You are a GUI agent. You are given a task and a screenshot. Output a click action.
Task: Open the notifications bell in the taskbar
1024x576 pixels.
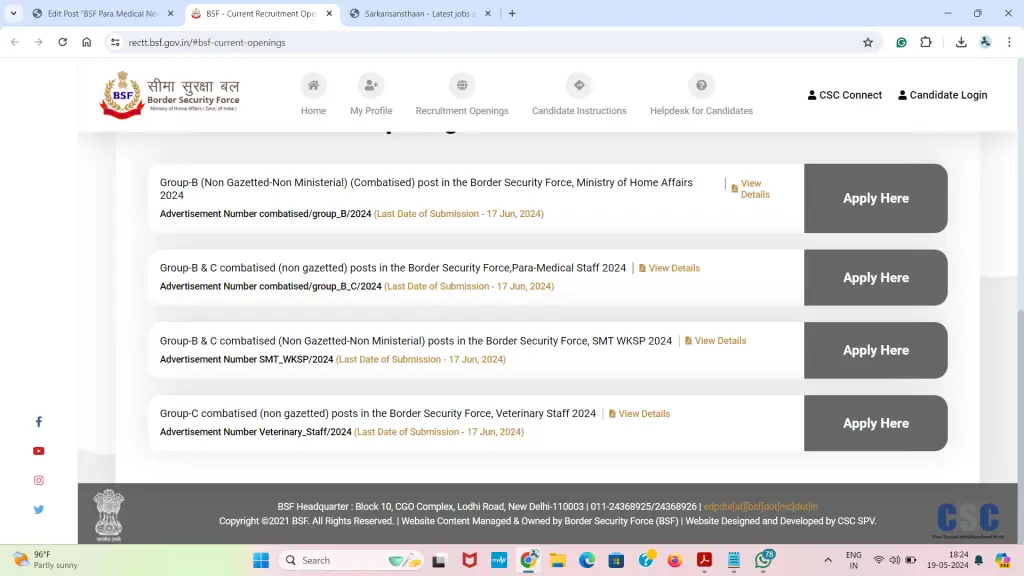coord(979,560)
